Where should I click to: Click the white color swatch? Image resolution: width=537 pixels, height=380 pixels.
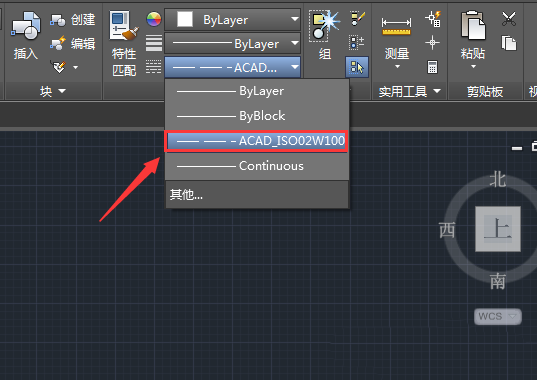tap(185, 19)
